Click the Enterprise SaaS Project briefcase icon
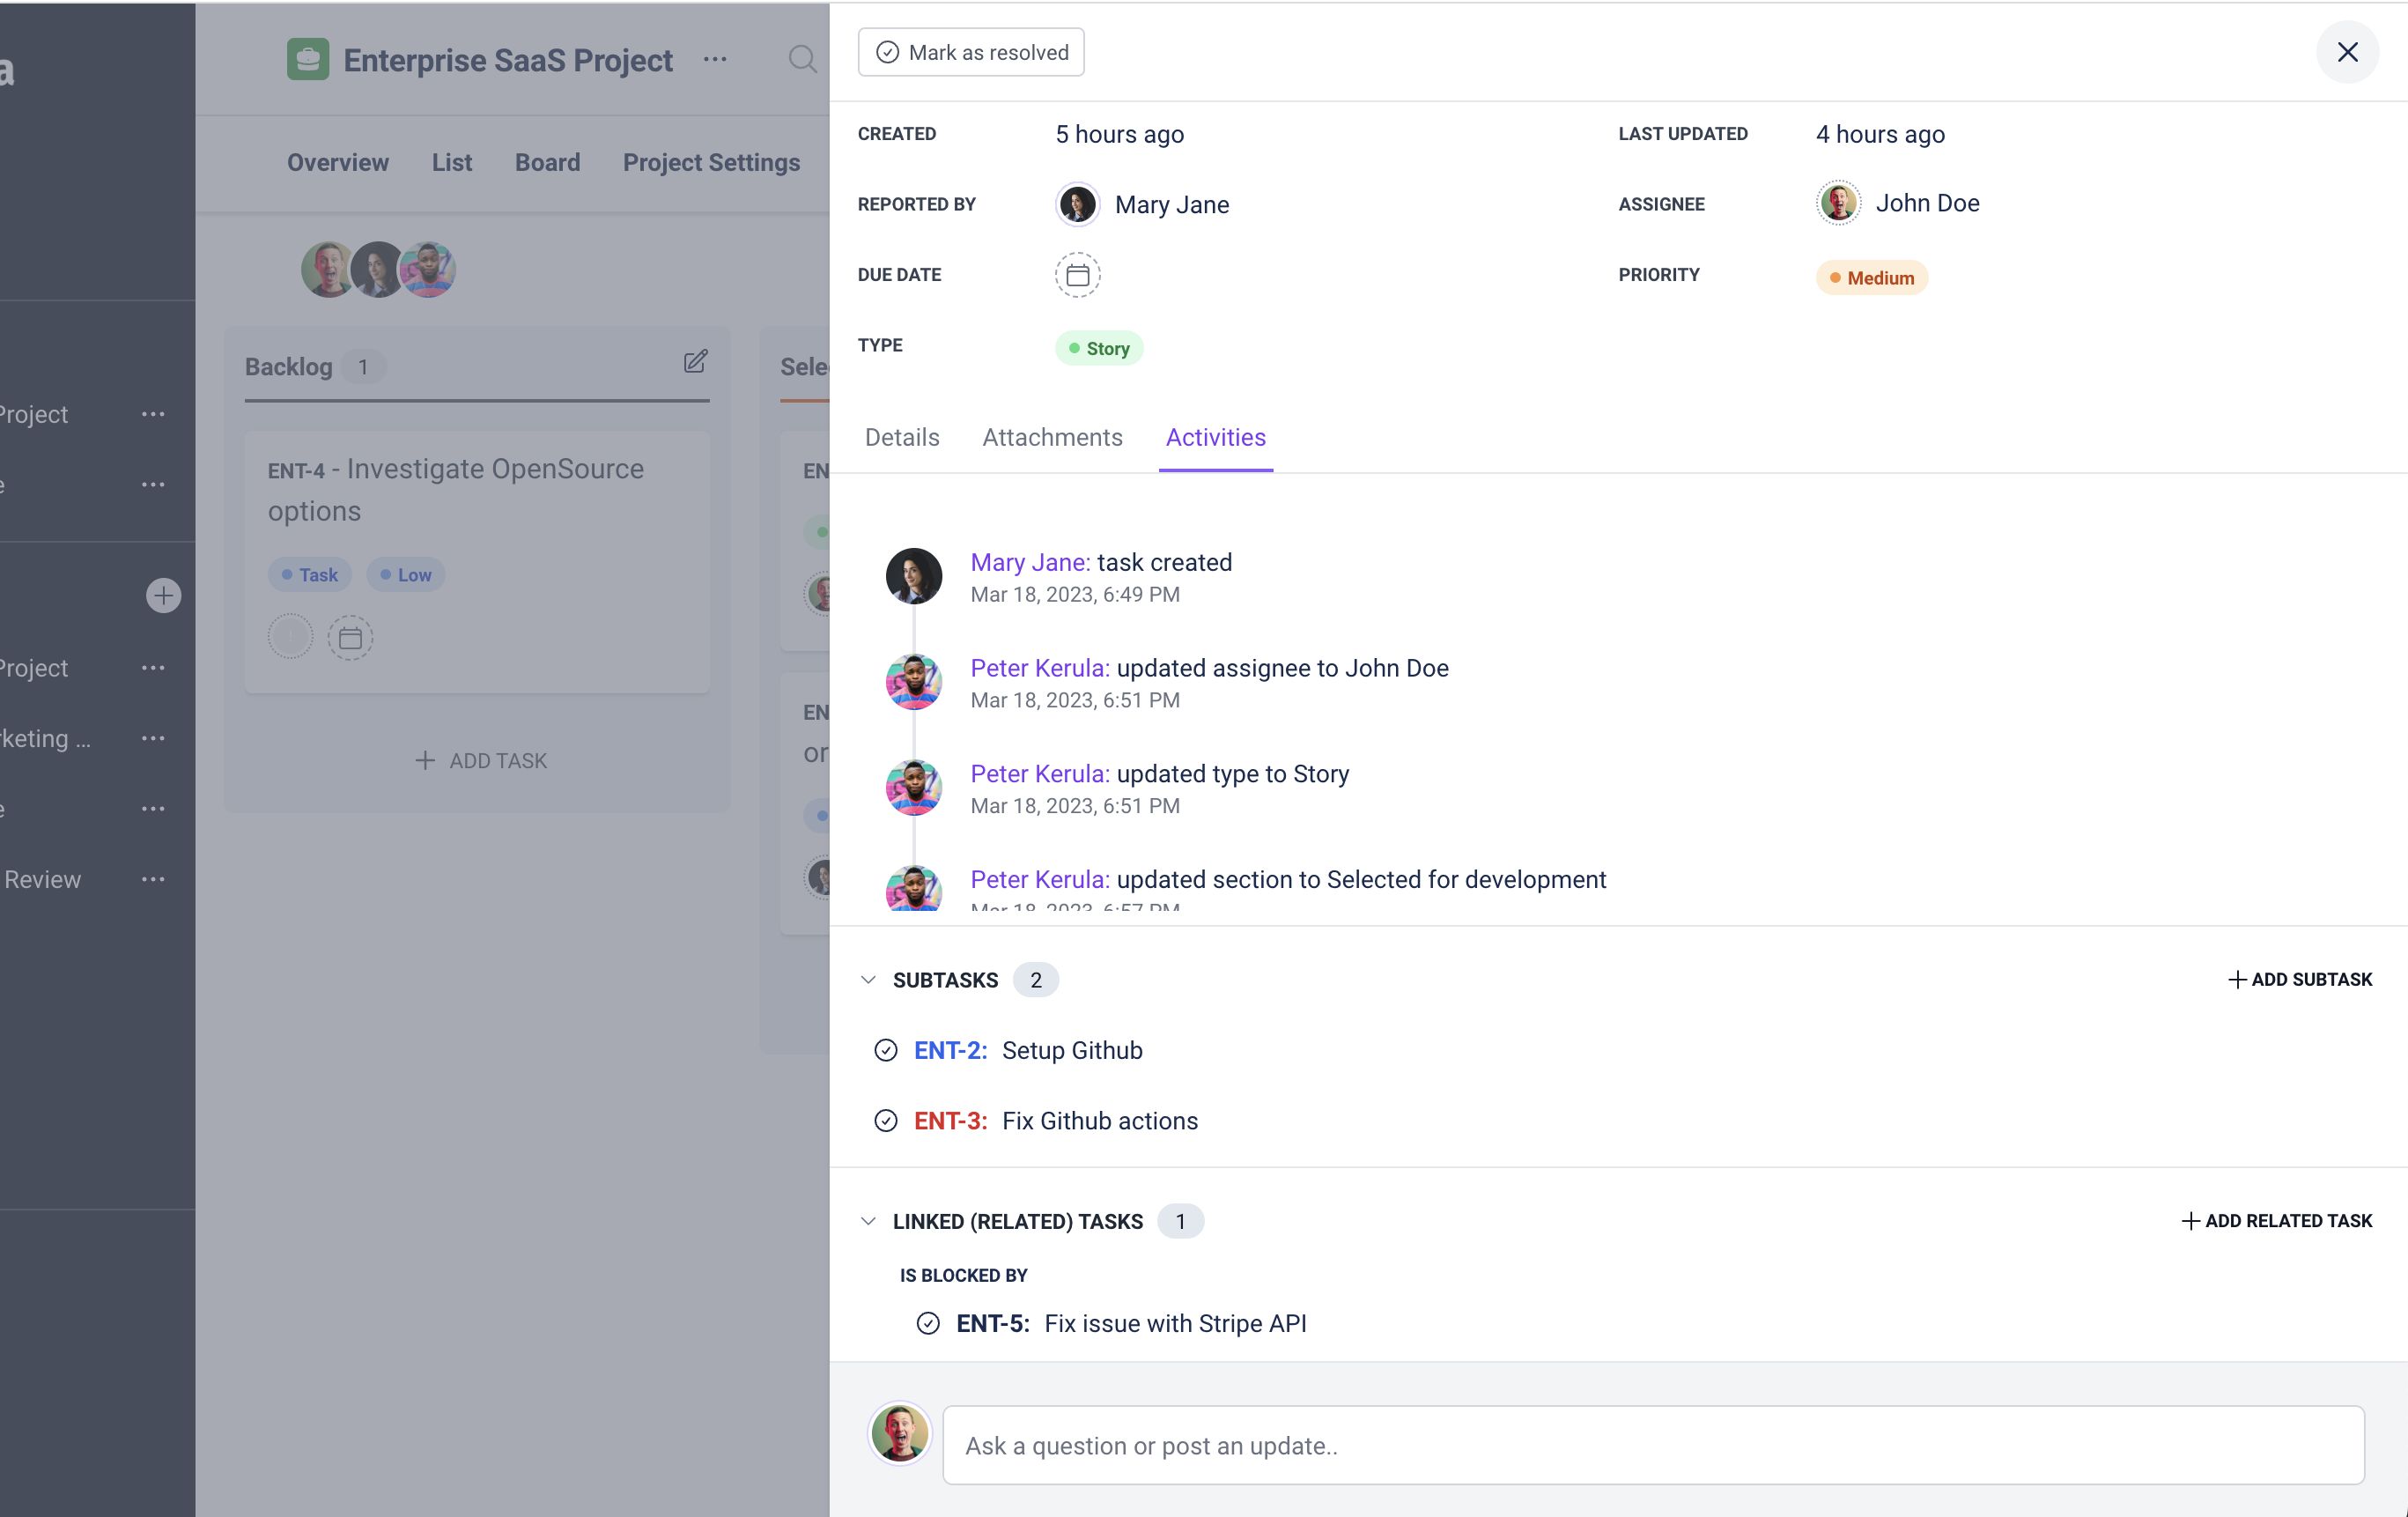This screenshot has height=1517, width=2408. [308, 59]
